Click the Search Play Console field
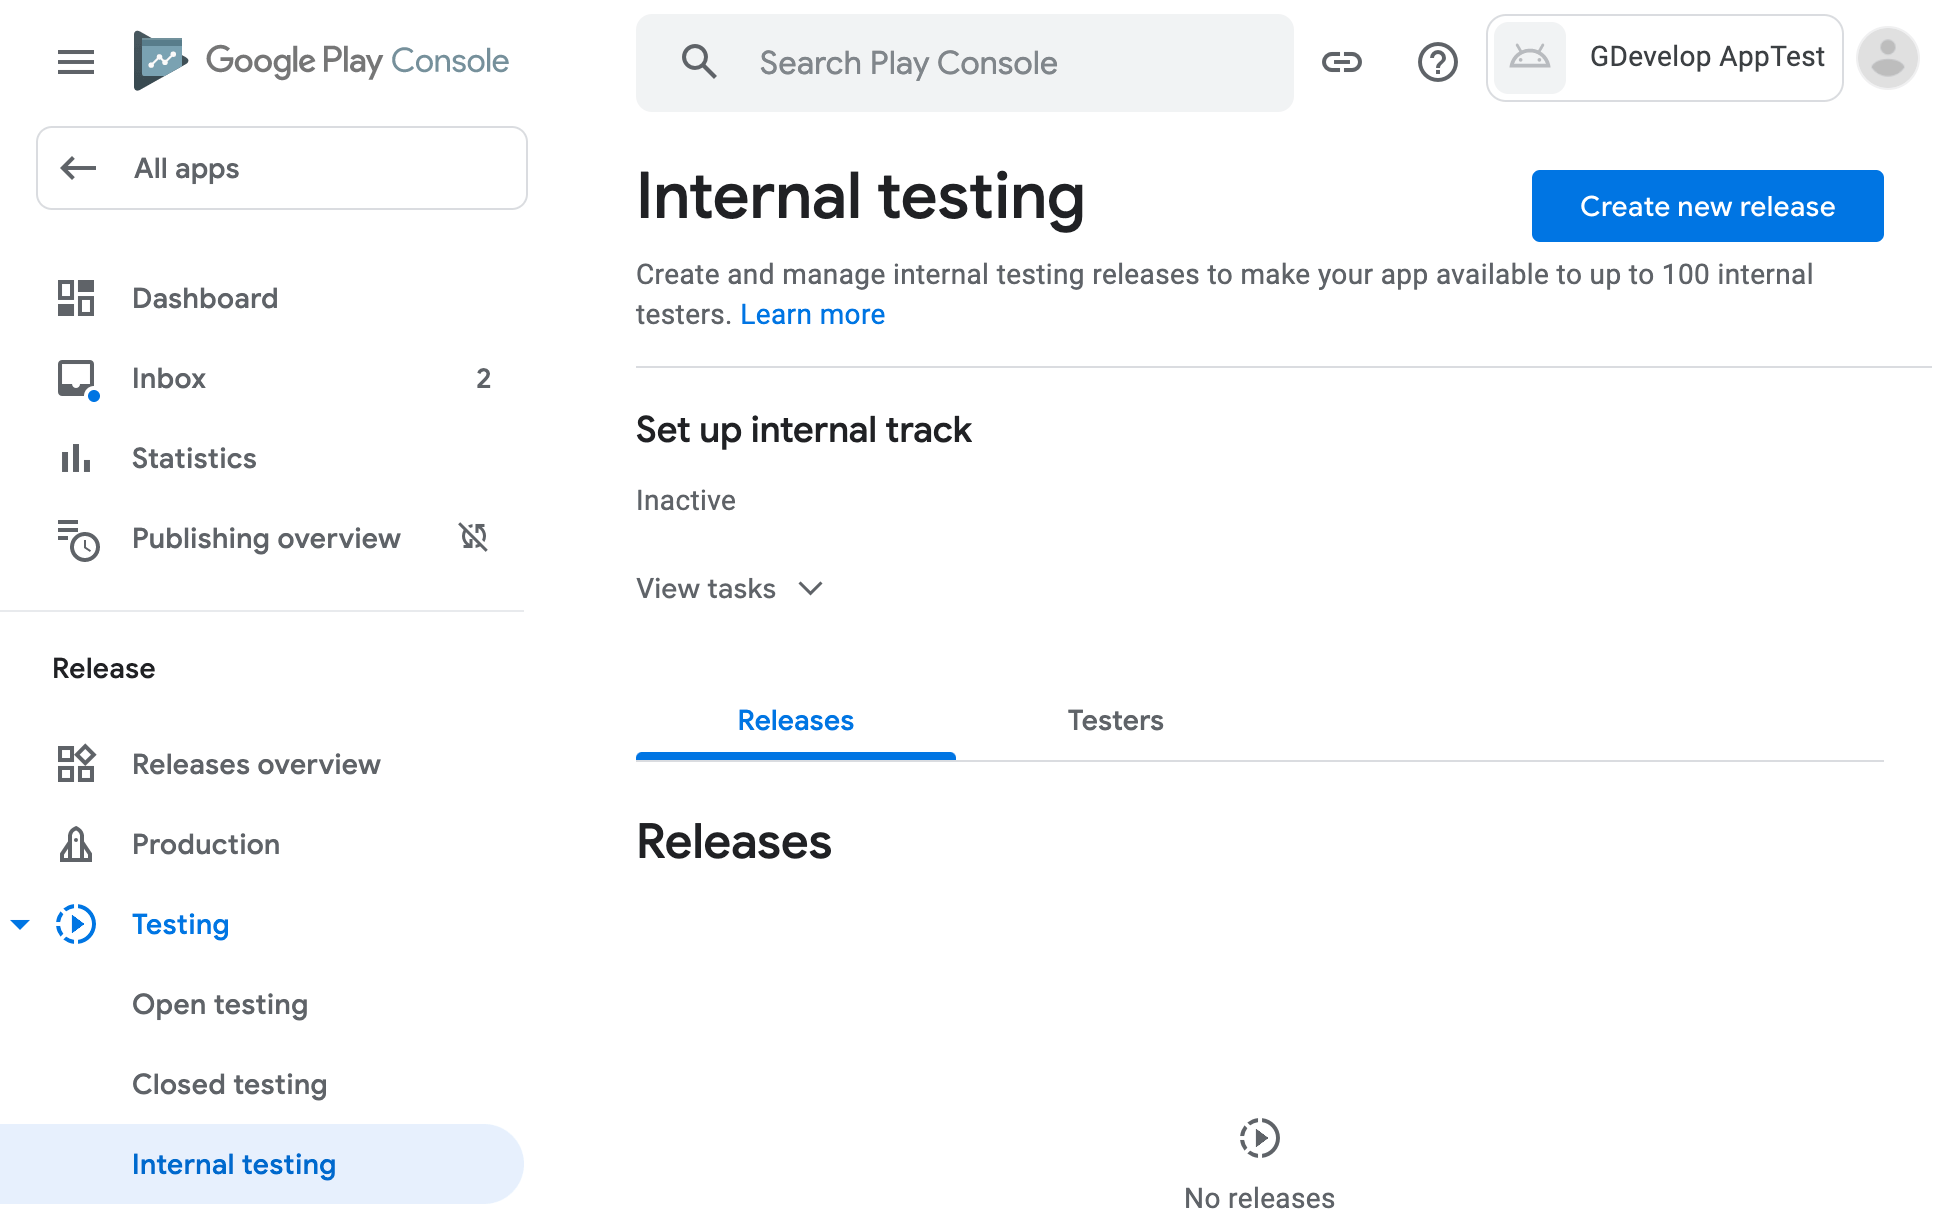This screenshot has width=1944, height=1226. pos(964,63)
